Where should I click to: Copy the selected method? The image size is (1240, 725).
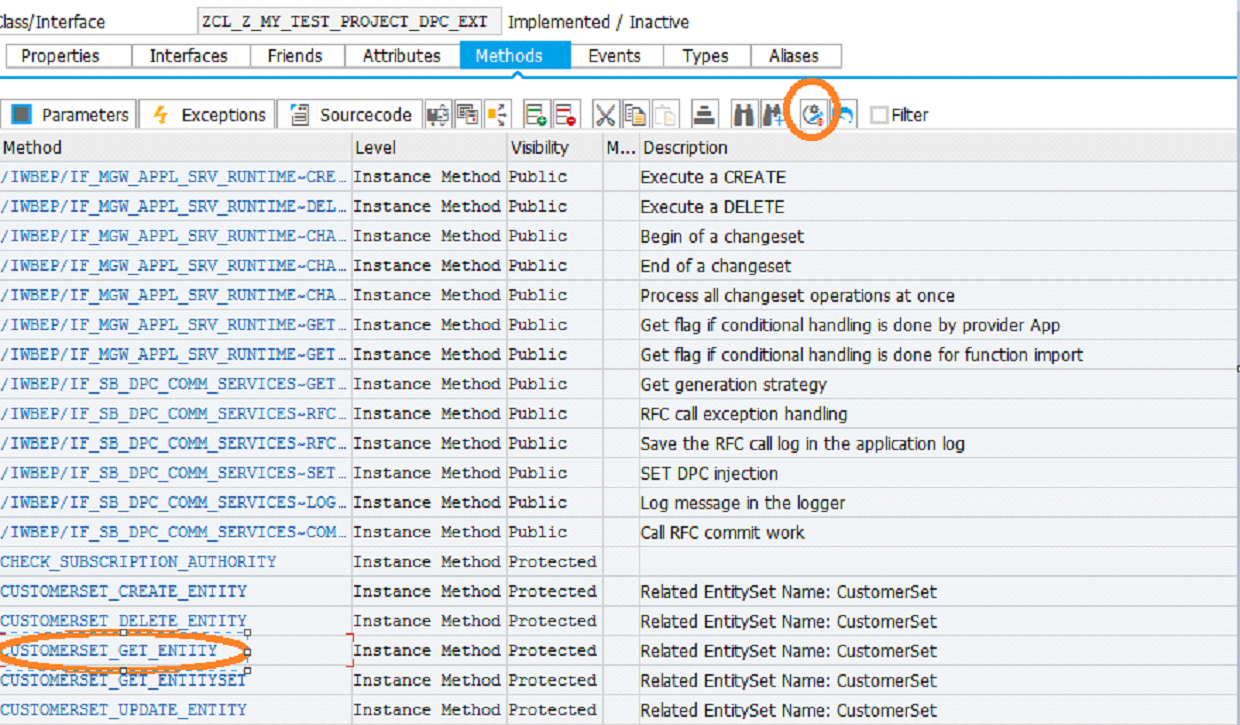point(634,114)
